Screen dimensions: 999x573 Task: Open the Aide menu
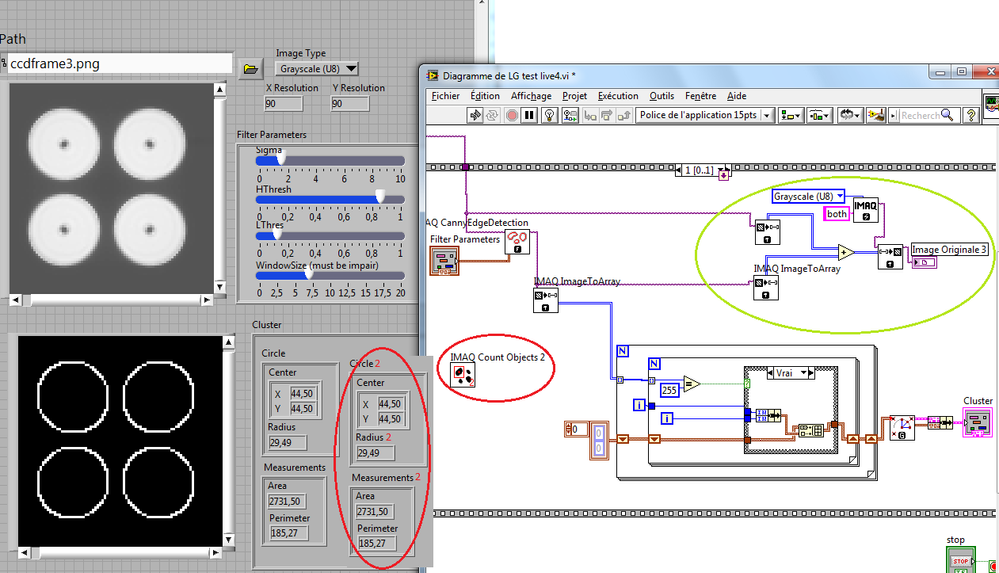[x=737, y=96]
